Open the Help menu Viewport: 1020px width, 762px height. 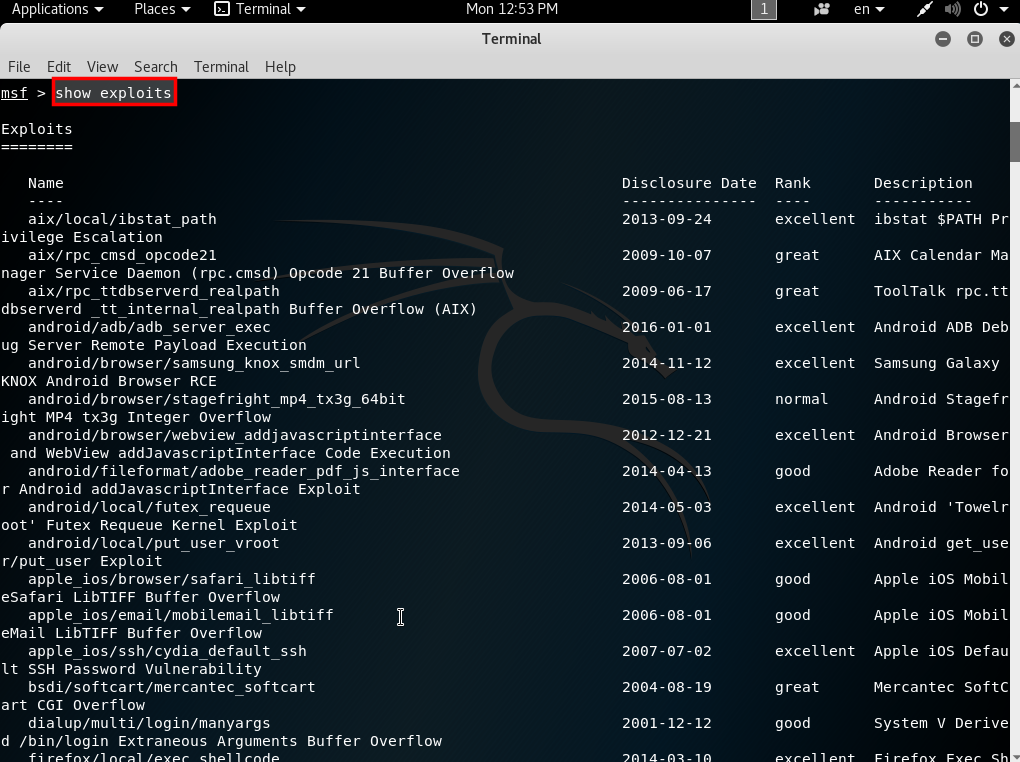280,66
